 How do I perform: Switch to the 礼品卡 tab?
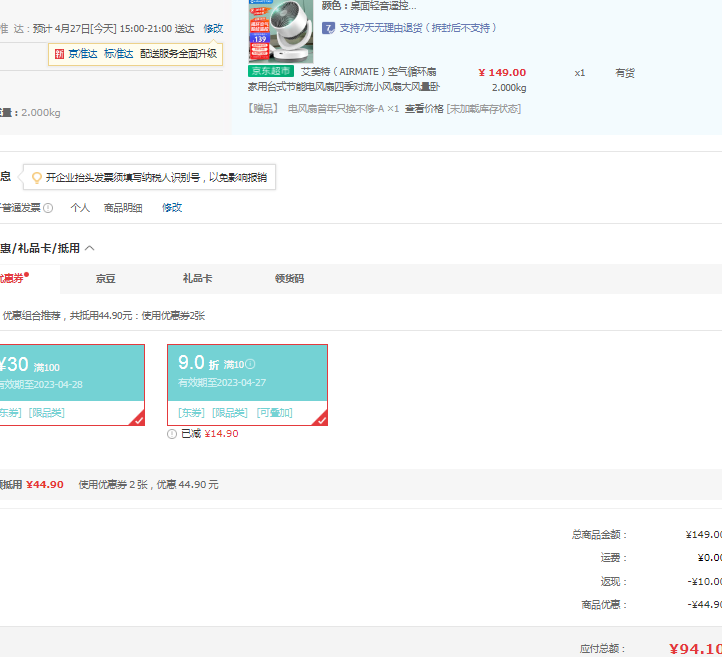[x=198, y=279]
